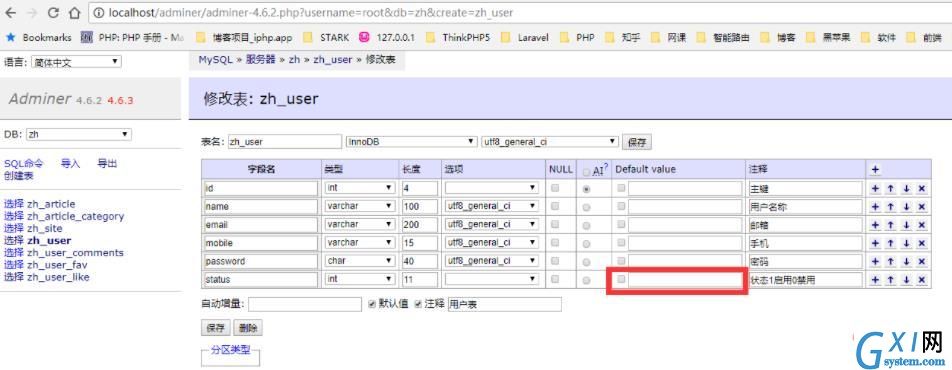Image resolution: width=952 pixels, height=370 pixels.
Task: Move the email field down
Action: click(906, 225)
